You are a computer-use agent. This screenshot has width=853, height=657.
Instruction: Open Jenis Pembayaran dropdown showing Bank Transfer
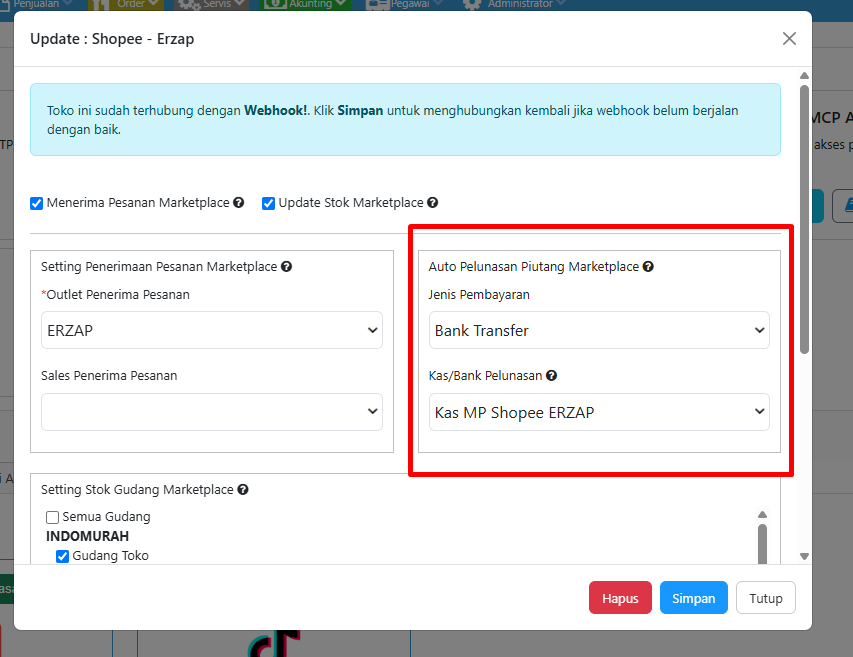pos(599,330)
